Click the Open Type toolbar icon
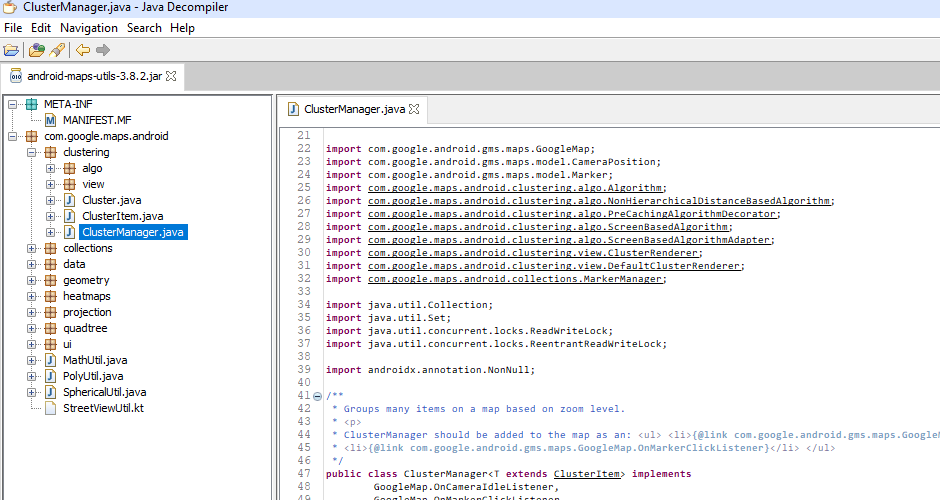Viewport: 940px width, 500px height. (x=37, y=50)
